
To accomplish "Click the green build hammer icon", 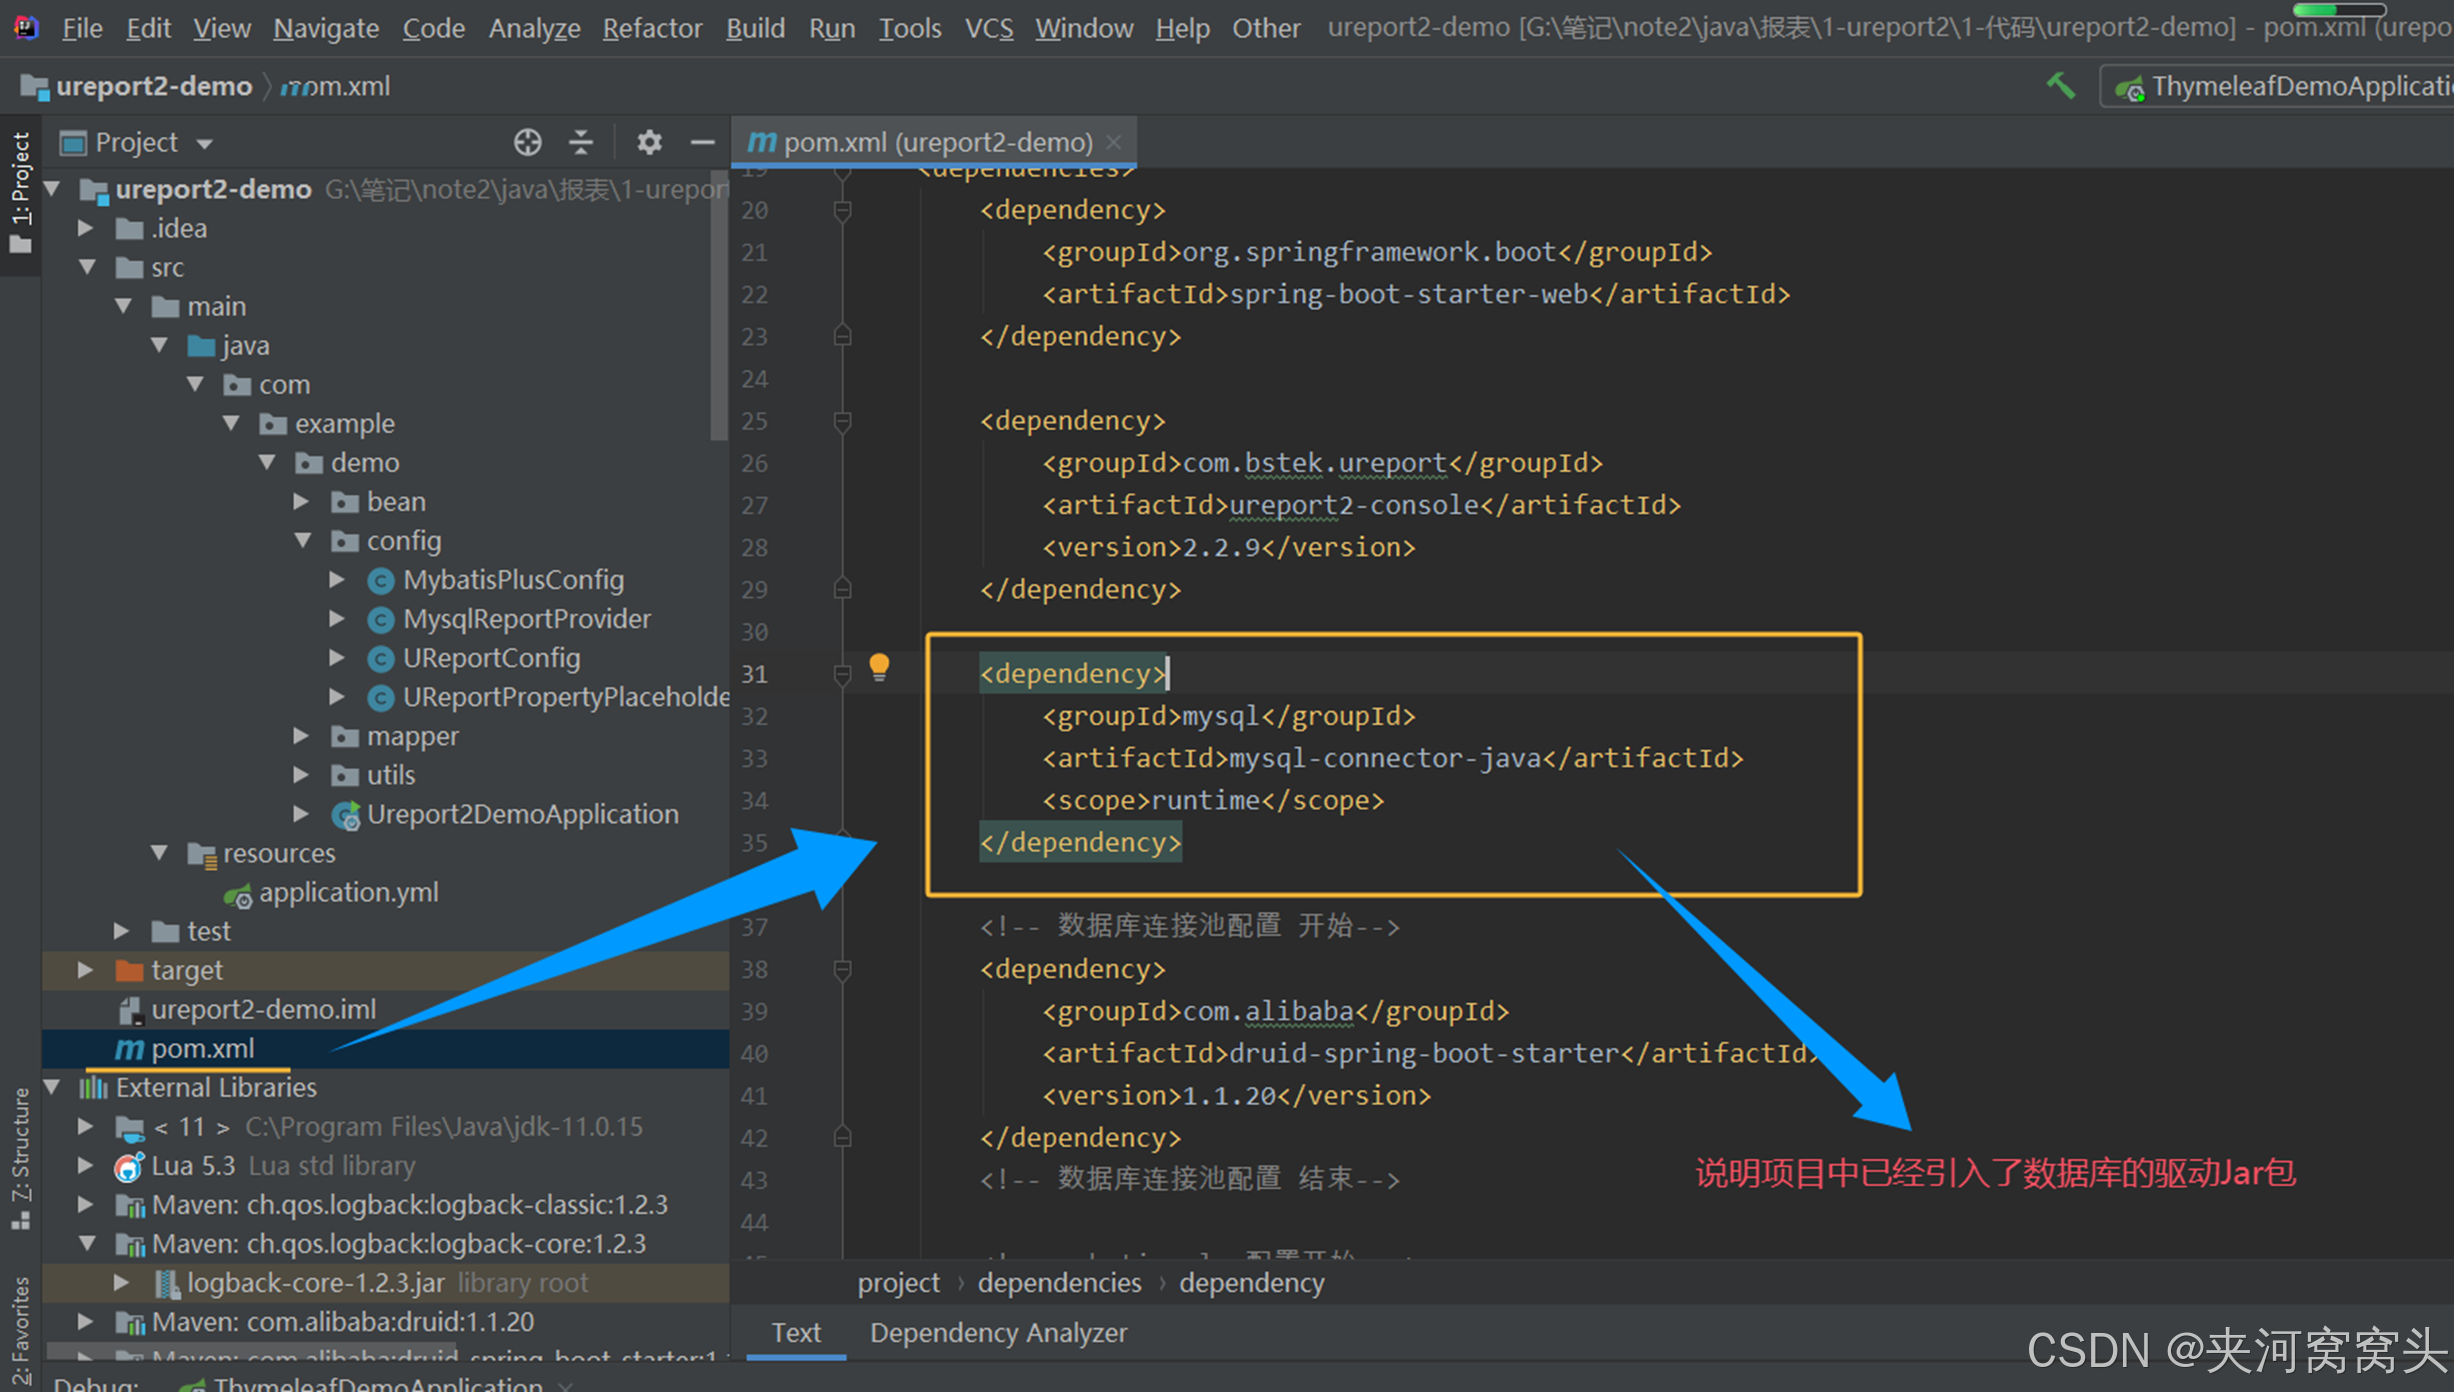I will 2060,86.
